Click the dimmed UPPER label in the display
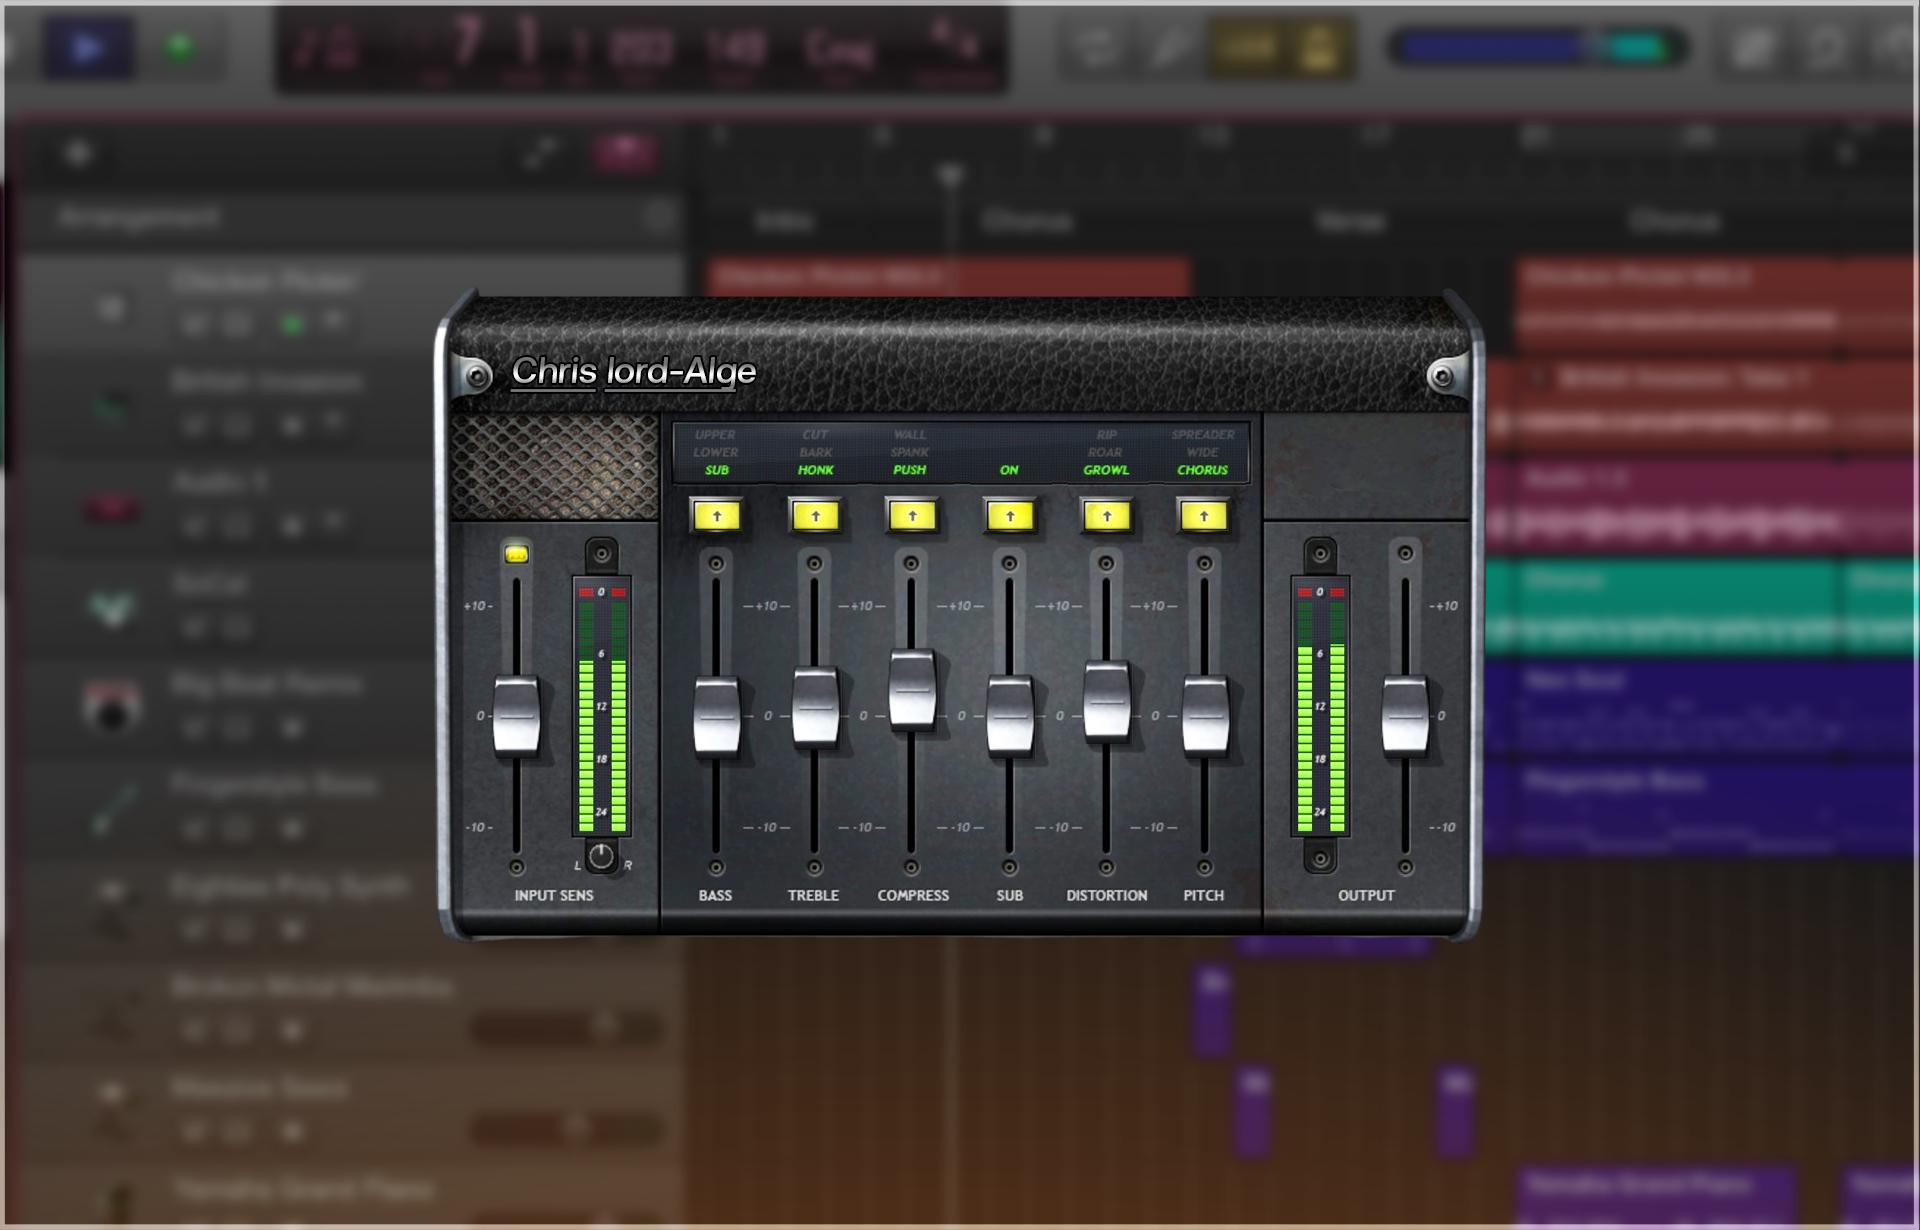 pyautogui.click(x=715, y=435)
